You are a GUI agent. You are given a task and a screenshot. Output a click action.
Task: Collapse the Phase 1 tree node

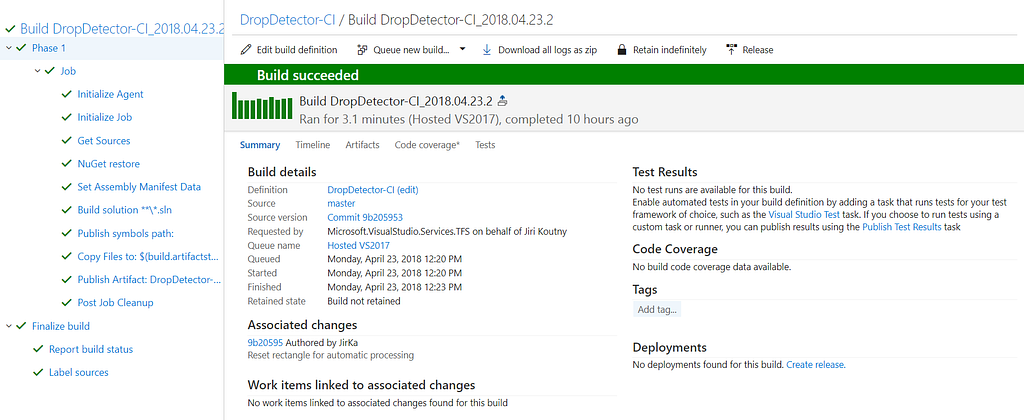(x=8, y=48)
